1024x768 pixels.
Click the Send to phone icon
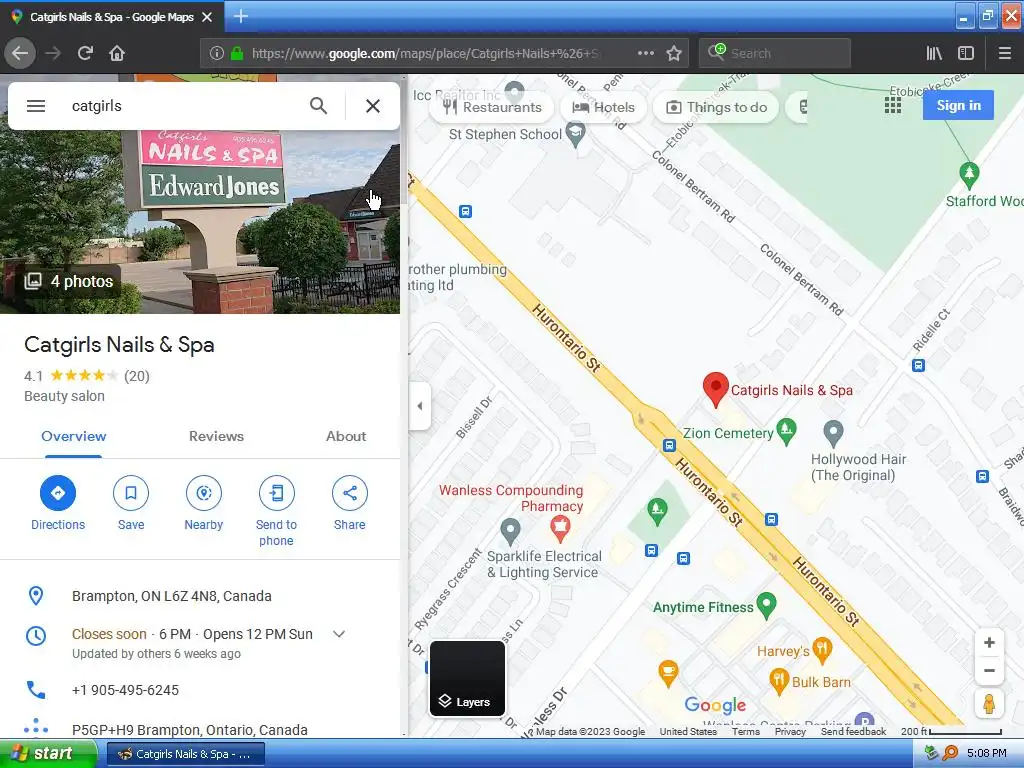[x=276, y=493]
